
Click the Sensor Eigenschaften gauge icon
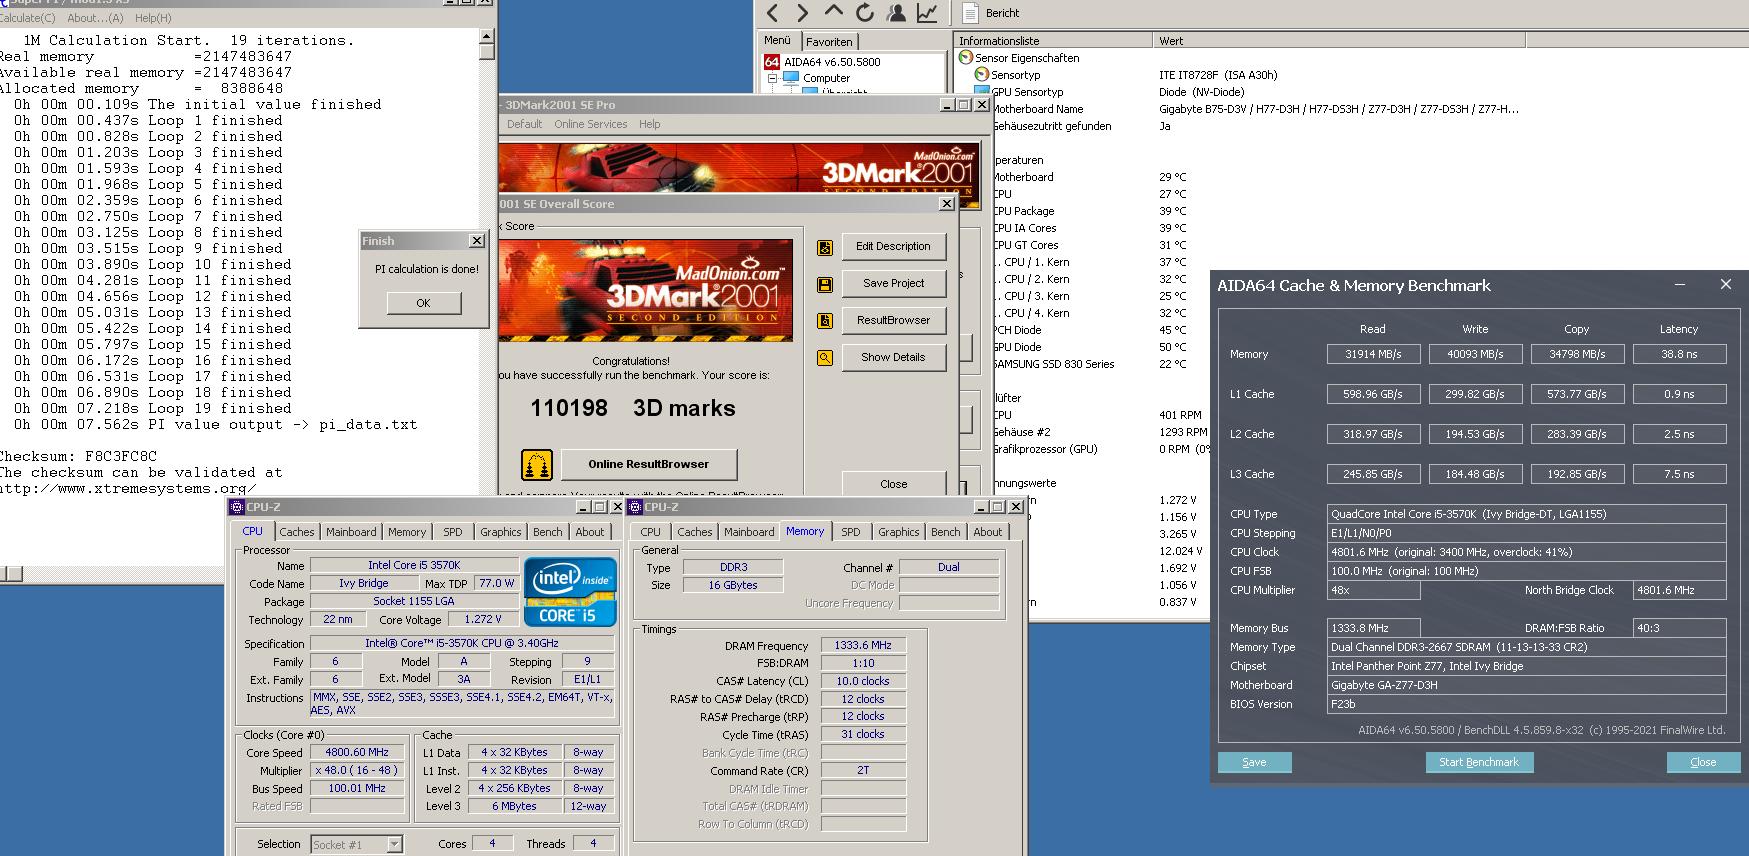tap(966, 58)
